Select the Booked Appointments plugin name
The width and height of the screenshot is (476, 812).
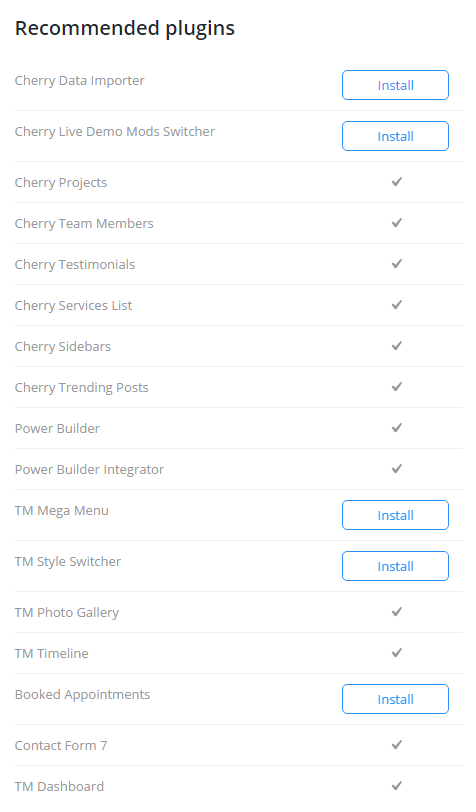click(x=82, y=695)
